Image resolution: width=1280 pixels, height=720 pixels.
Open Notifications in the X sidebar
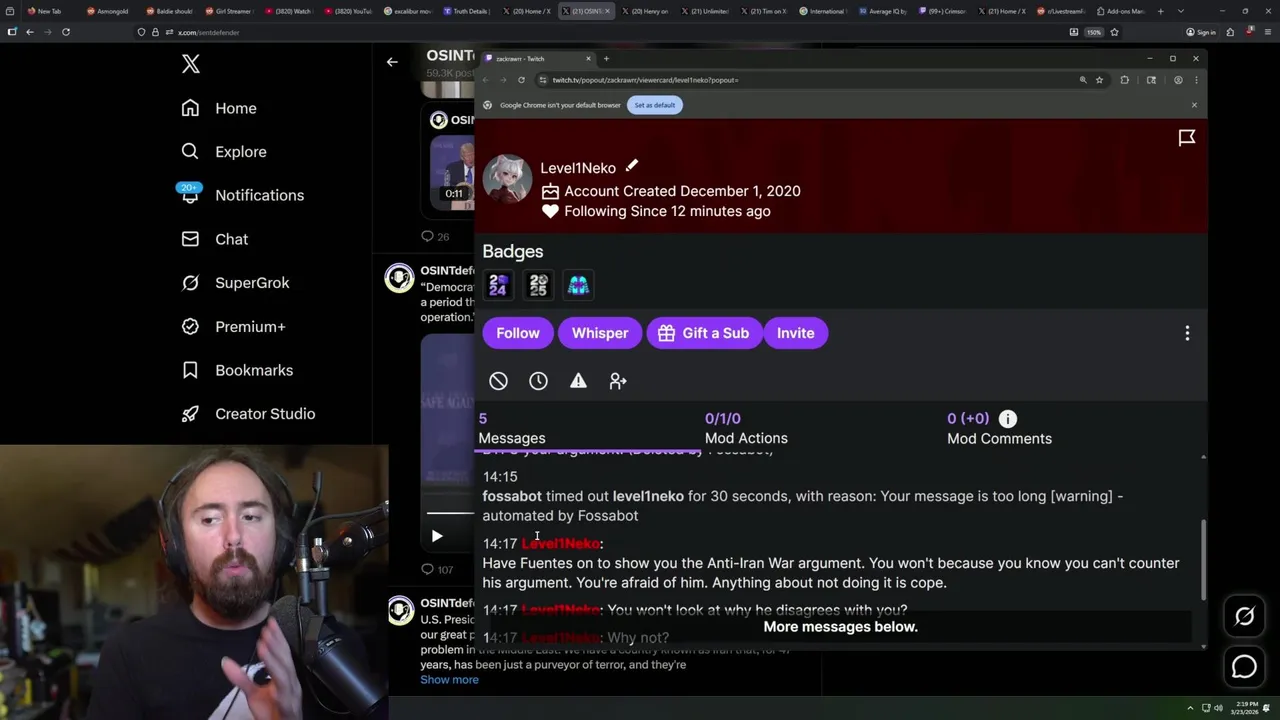click(x=243, y=195)
